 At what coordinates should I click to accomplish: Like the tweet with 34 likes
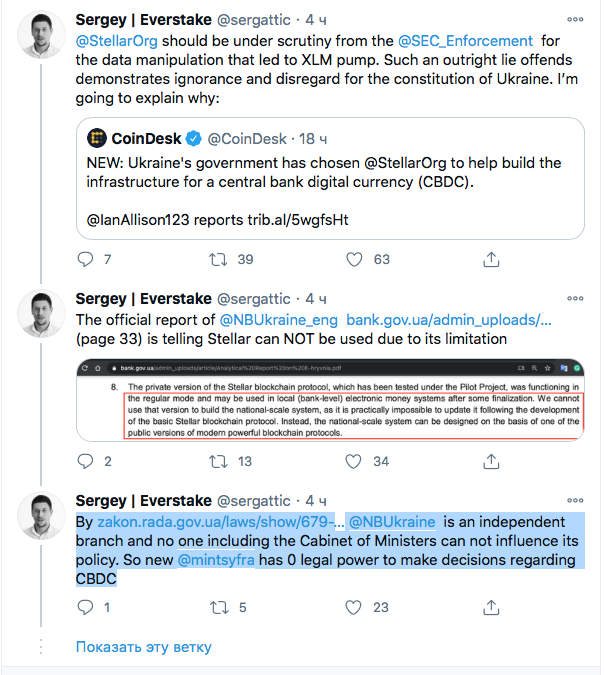(353, 461)
